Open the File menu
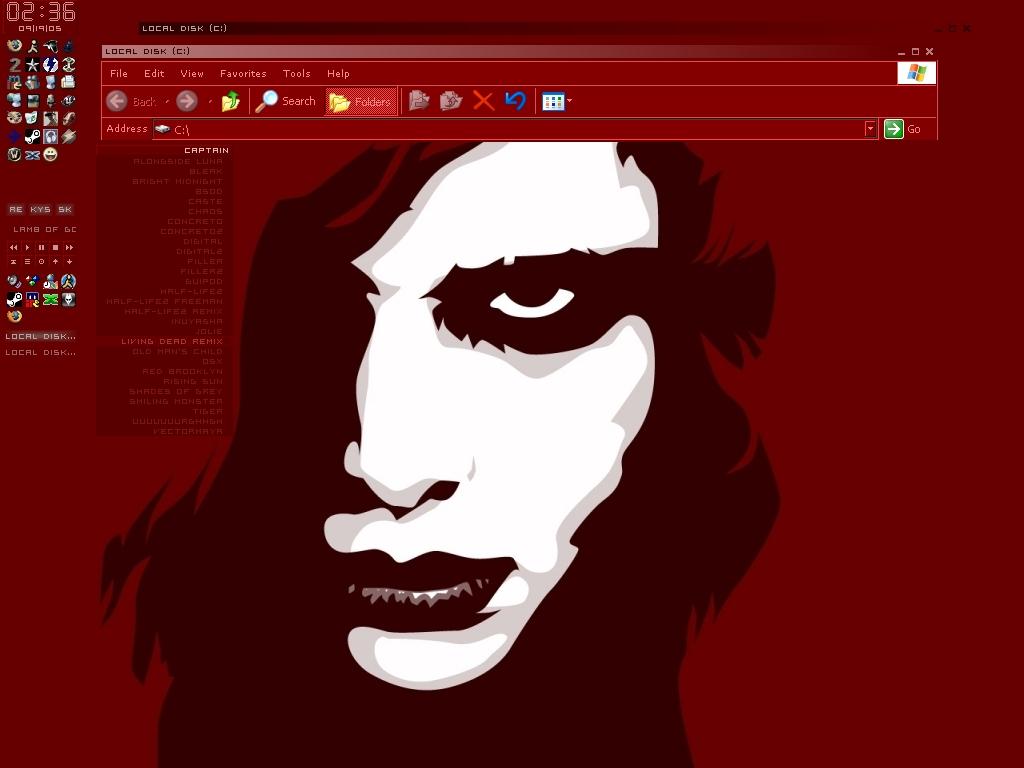The width and height of the screenshot is (1024, 768). click(119, 74)
